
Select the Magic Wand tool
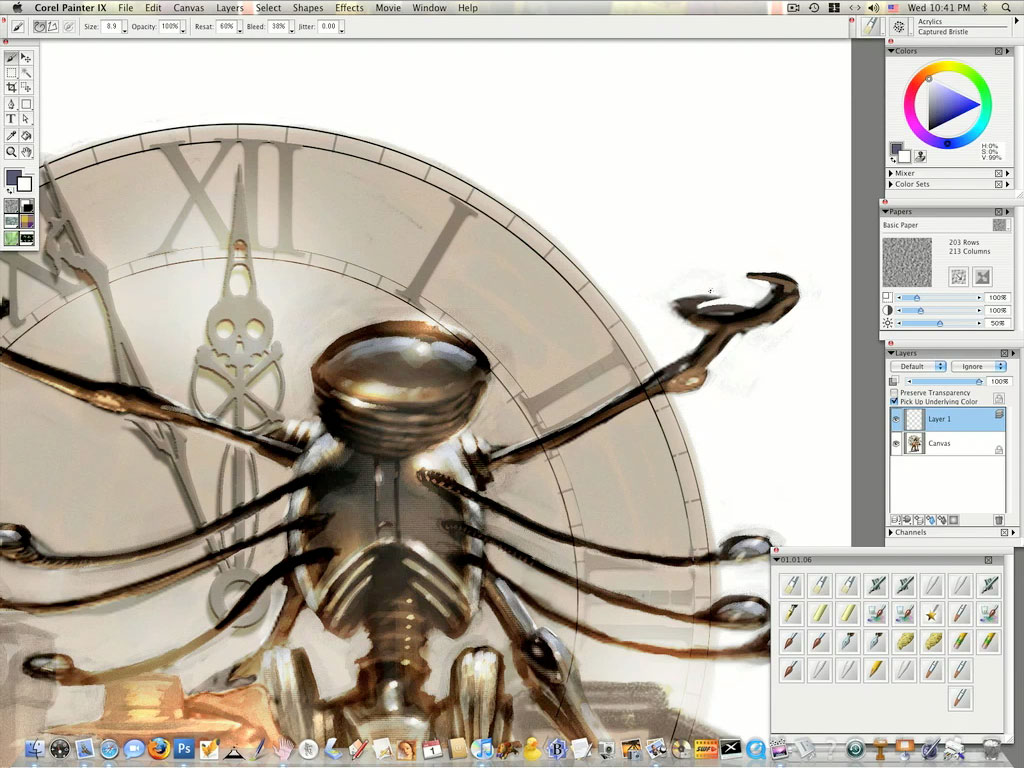pos(26,73)
